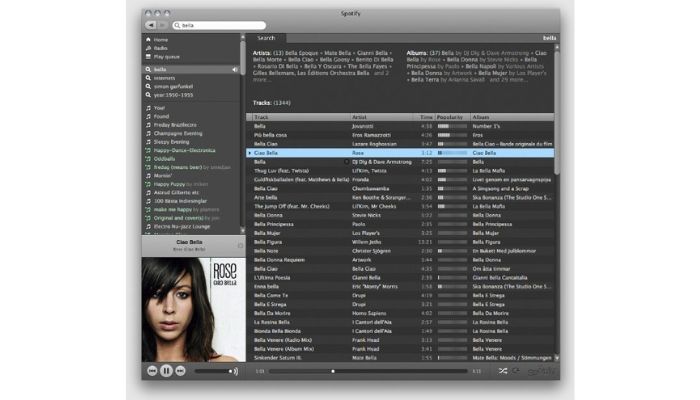The width and height of the screenshot is (700, 400).
Task: Go to Home in the sidebar
Action: coord(161,40)
